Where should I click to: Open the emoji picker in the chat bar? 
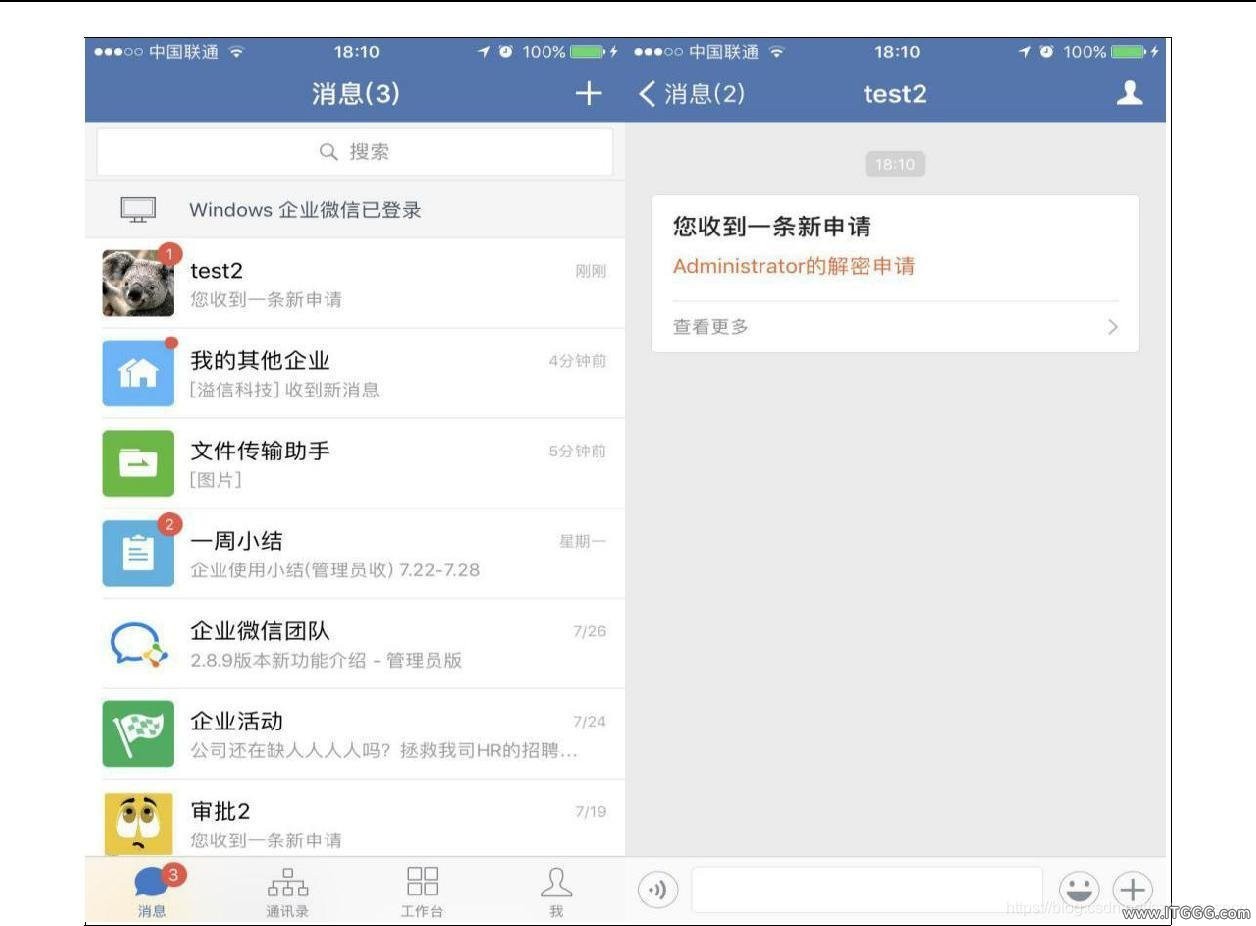coord(1079,888)
